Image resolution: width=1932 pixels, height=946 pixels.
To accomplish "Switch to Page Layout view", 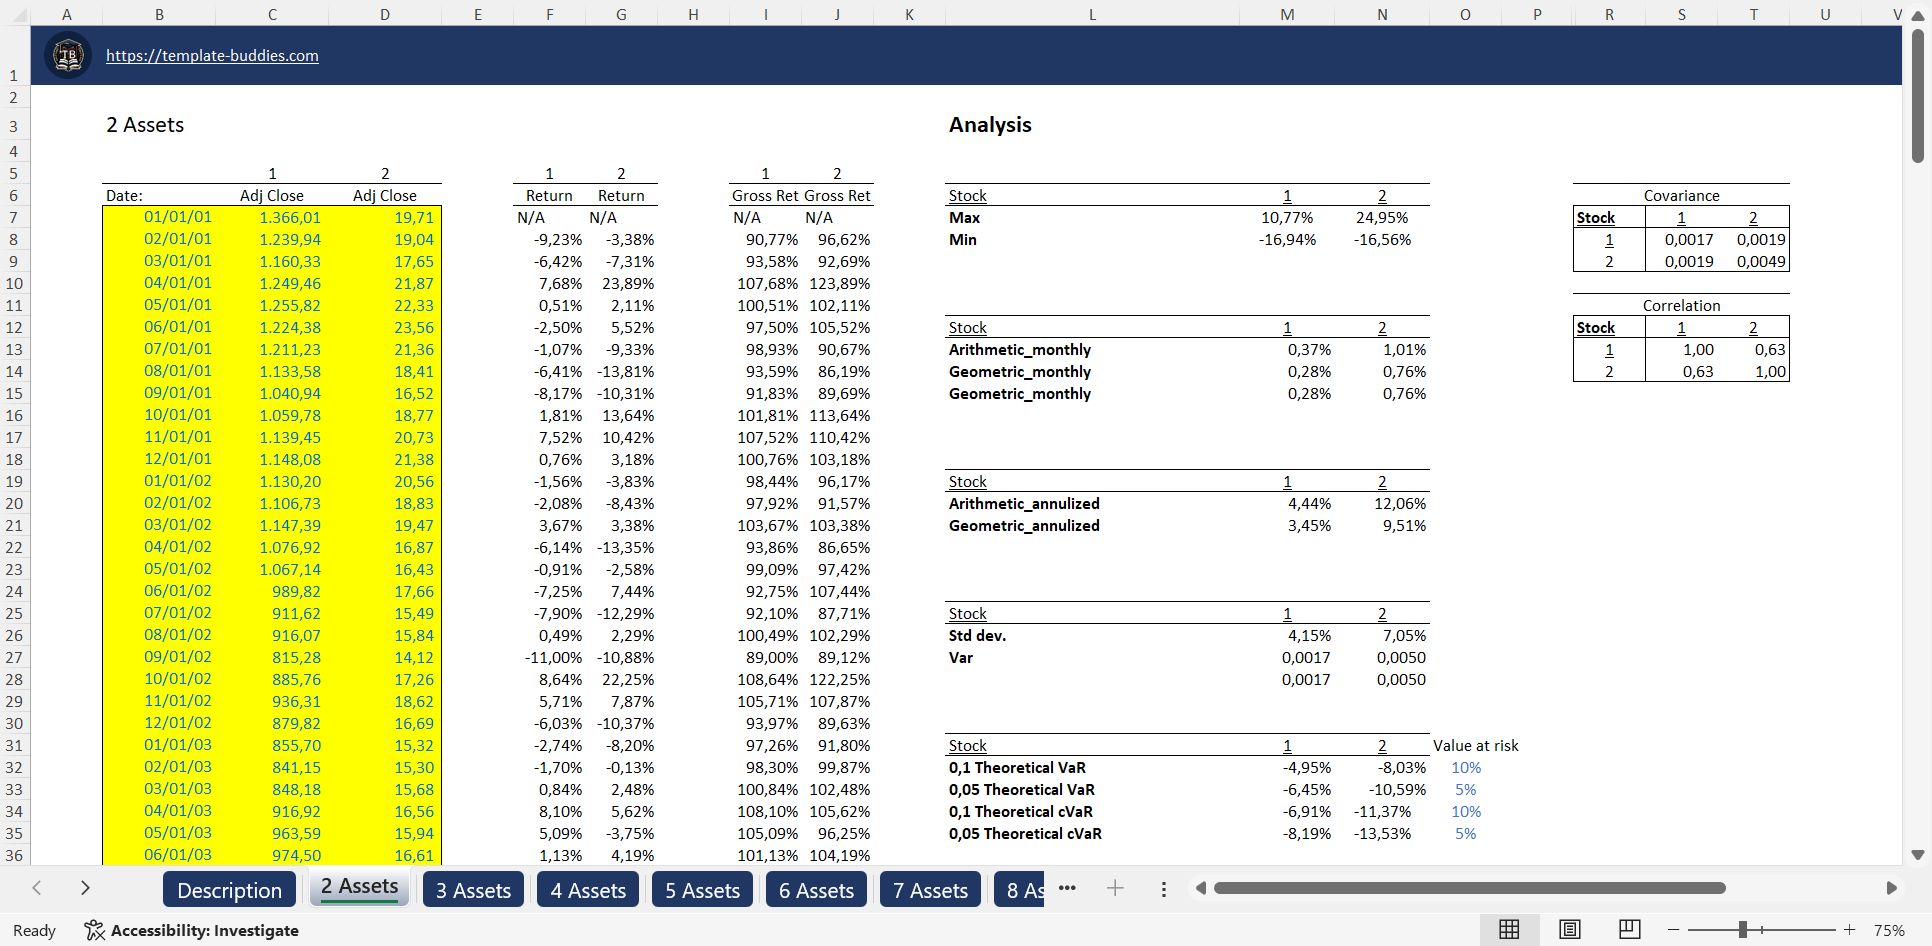I will pos(1570,930).
